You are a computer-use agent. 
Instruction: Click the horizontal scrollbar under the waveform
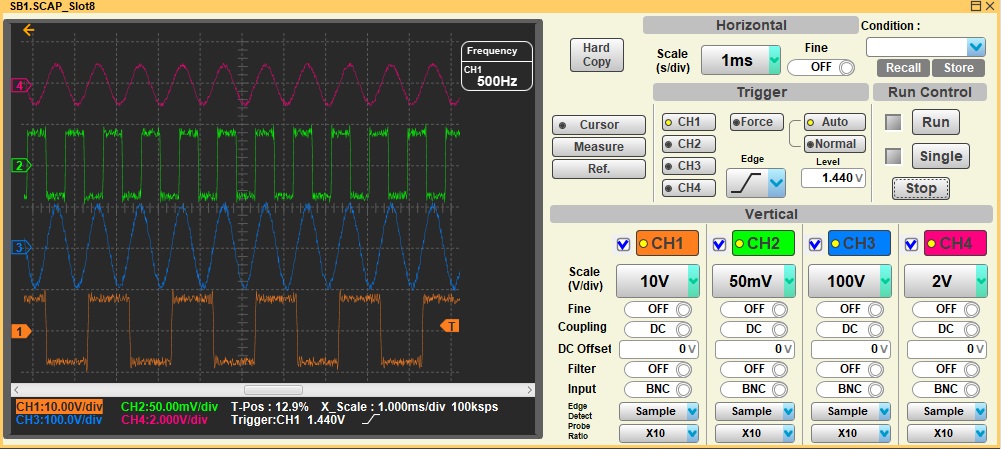(x=272, y=390)
